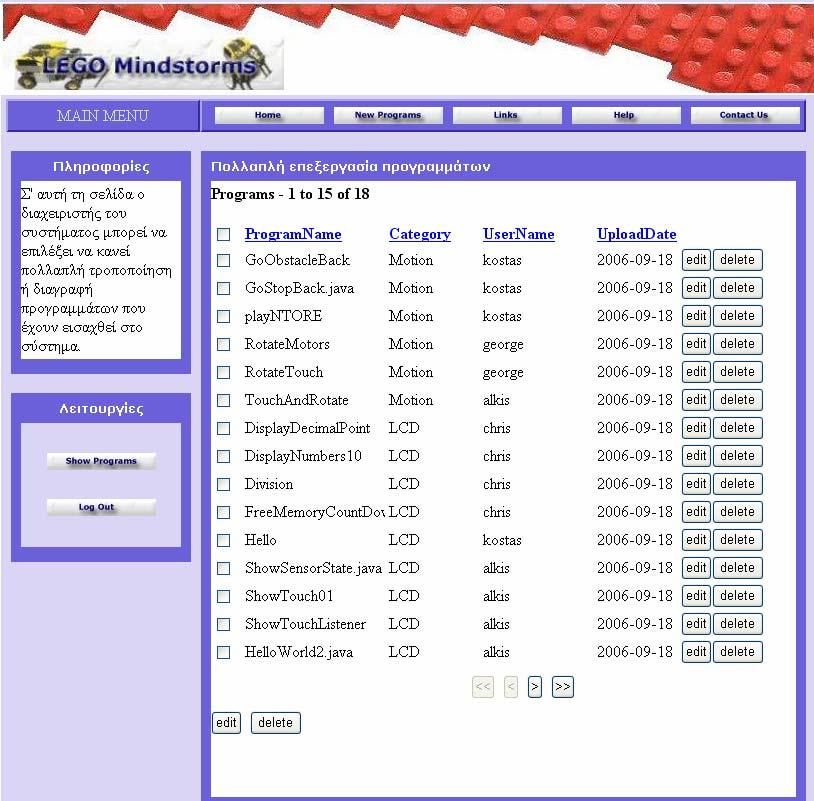This screenshot has width=814, height=801.
Task: Select the playNTORE row checkbox
Action: (x=223, y=316)
